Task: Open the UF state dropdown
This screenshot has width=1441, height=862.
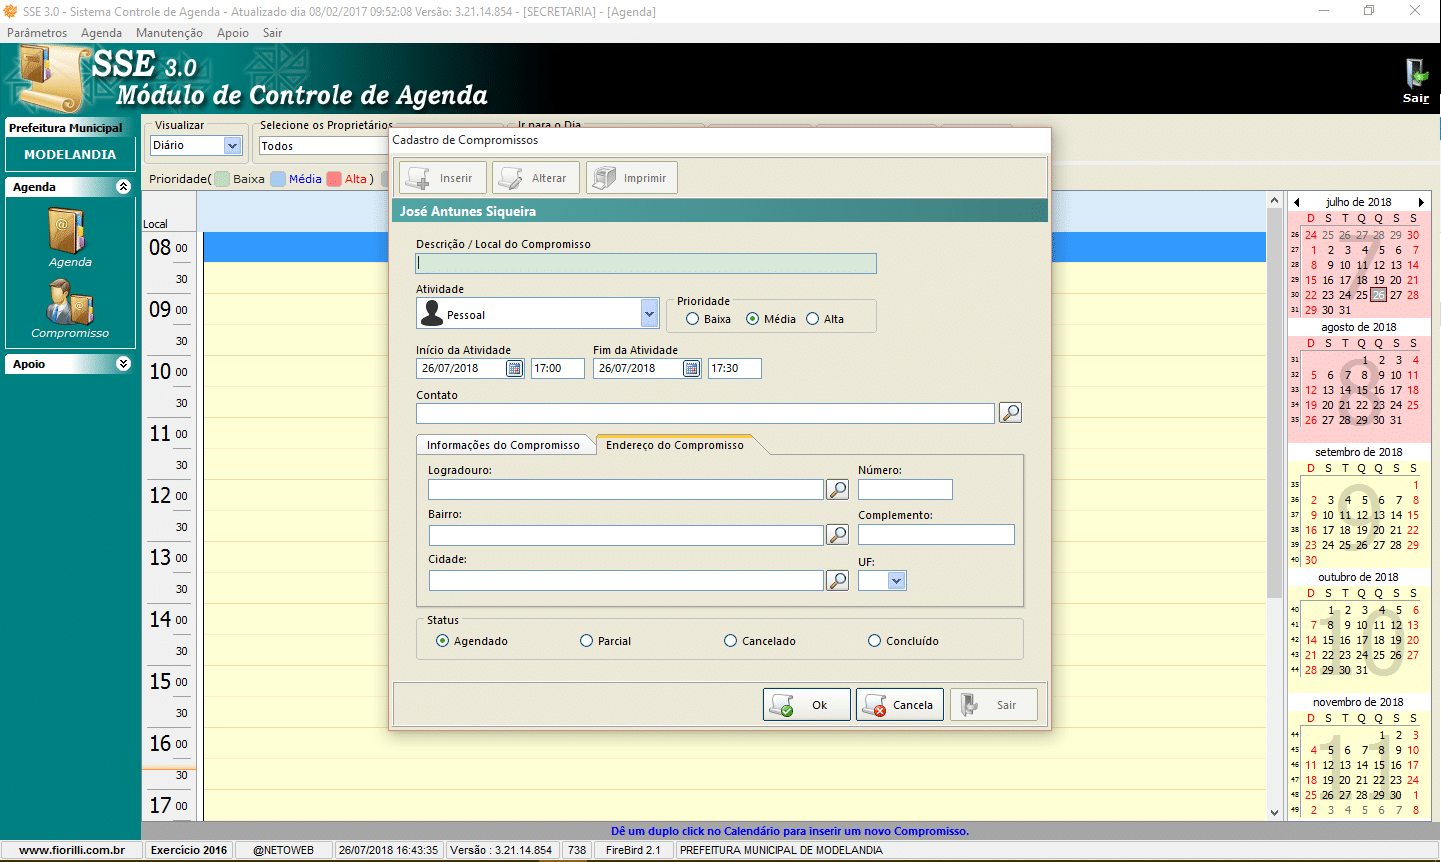Action: (896, 581)
